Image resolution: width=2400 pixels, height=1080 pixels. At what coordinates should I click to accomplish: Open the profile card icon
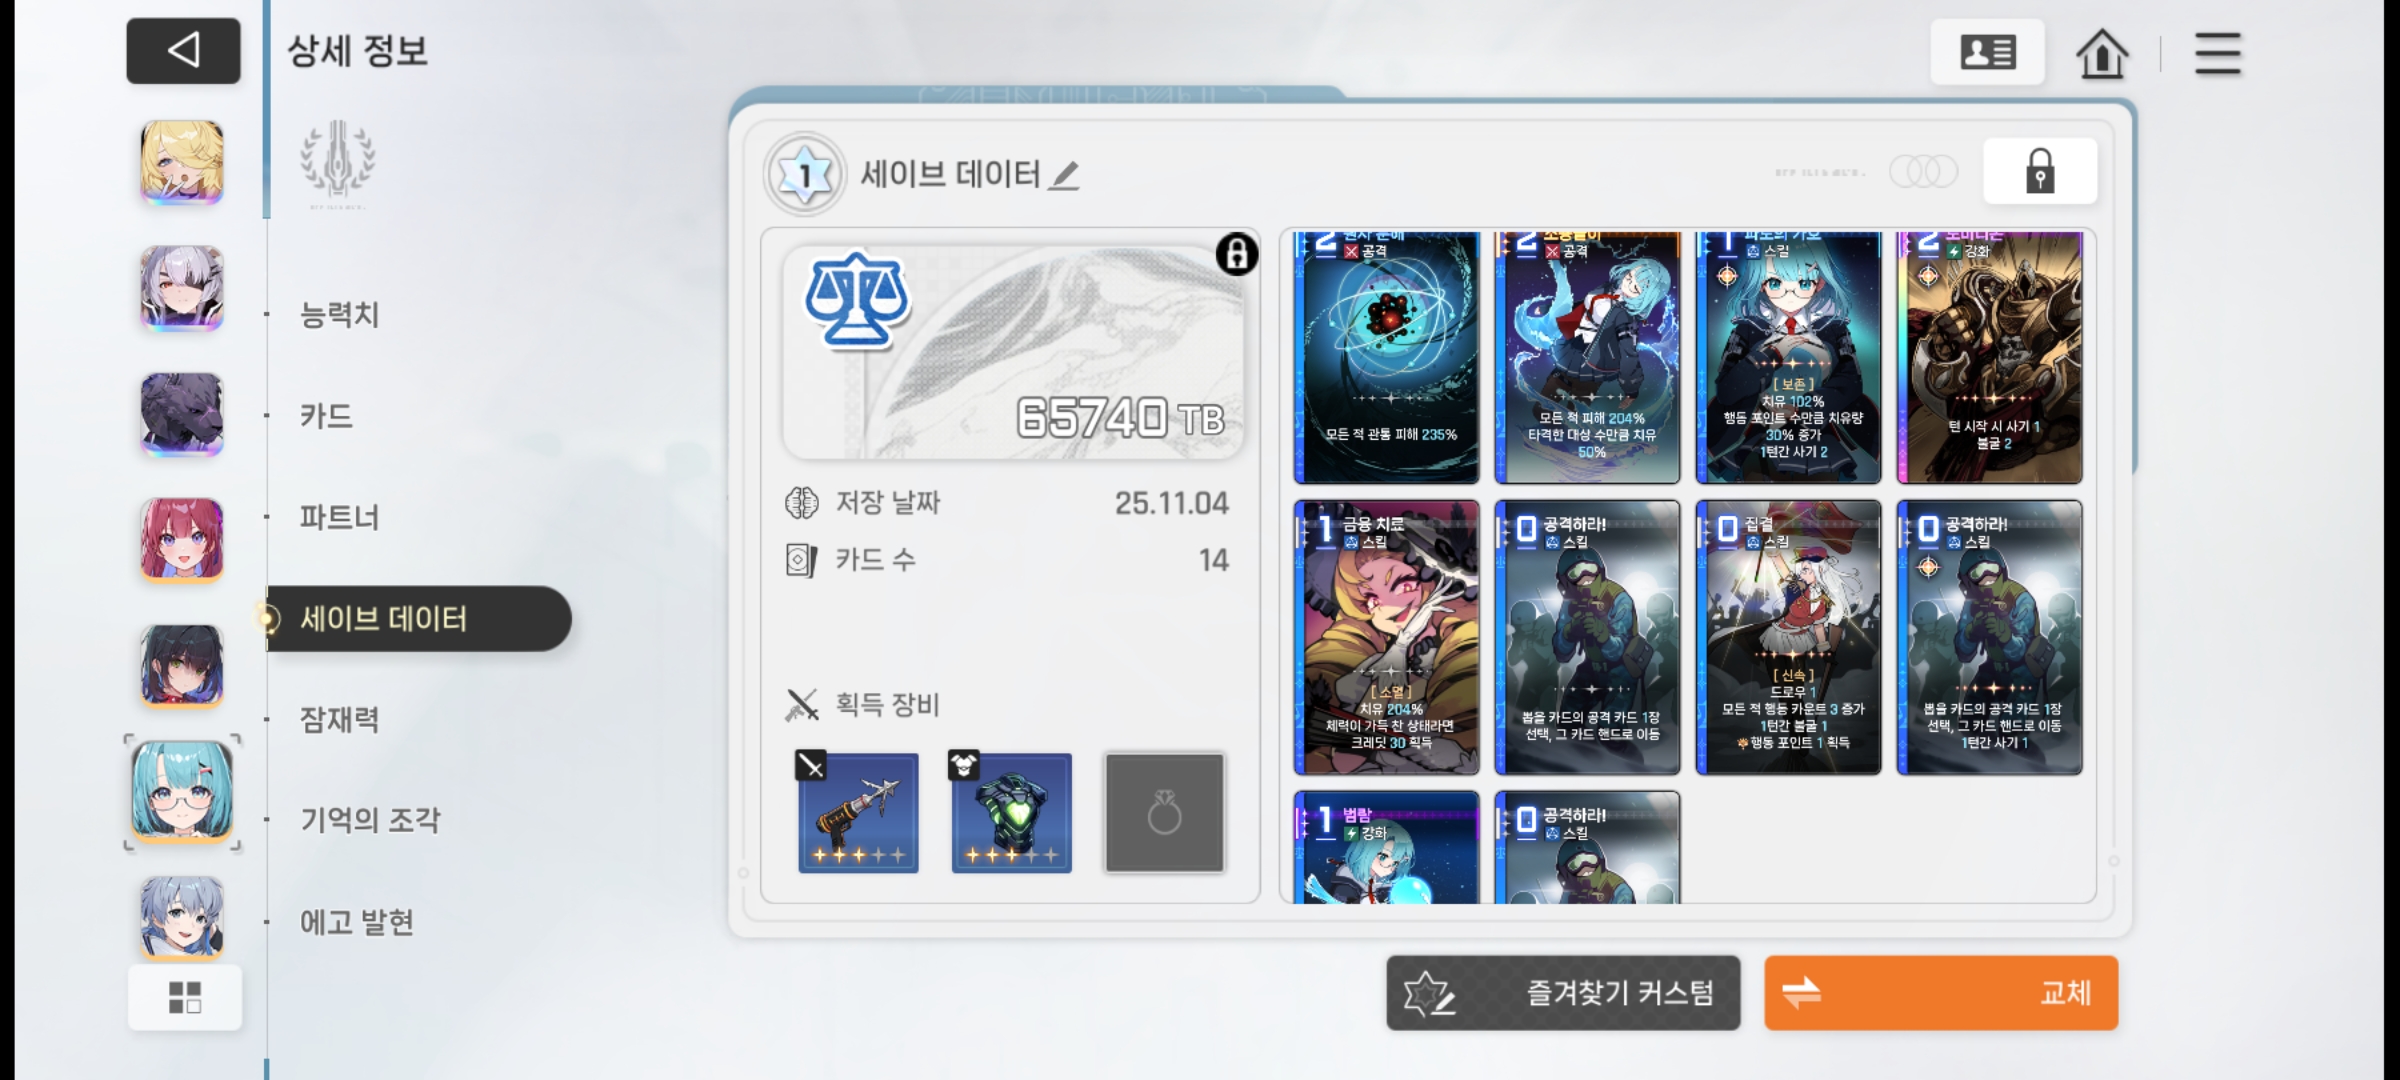coord(1987,52)
